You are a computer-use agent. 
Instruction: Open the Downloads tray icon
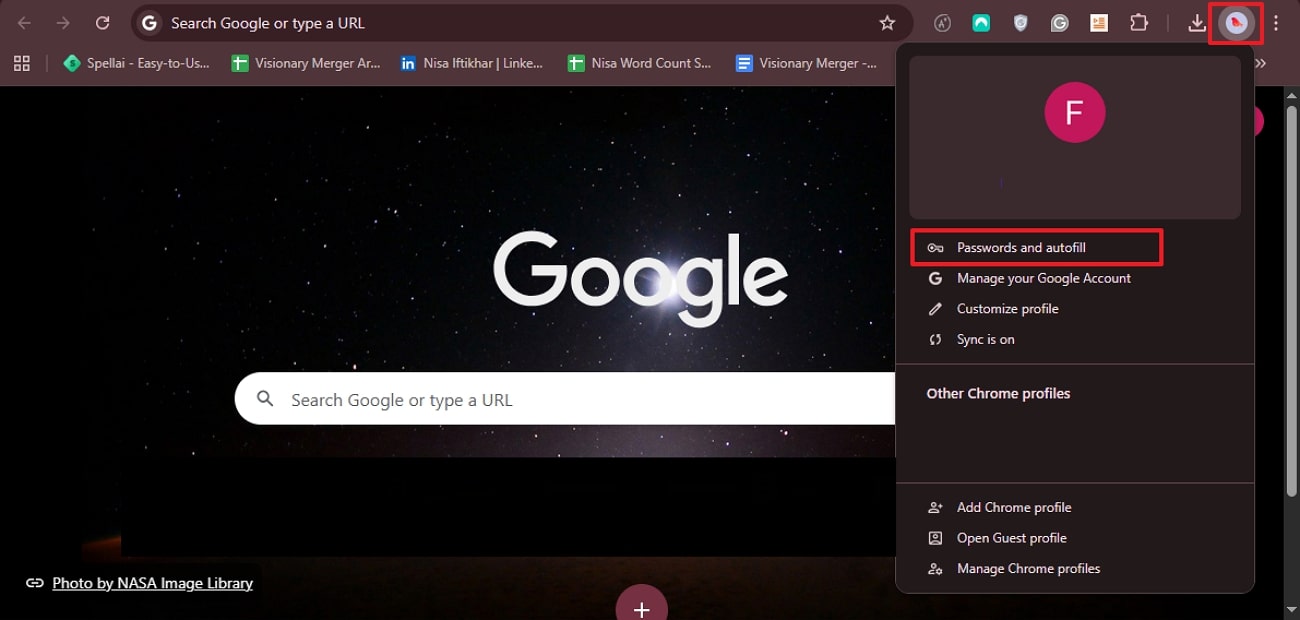point(1196,22)
